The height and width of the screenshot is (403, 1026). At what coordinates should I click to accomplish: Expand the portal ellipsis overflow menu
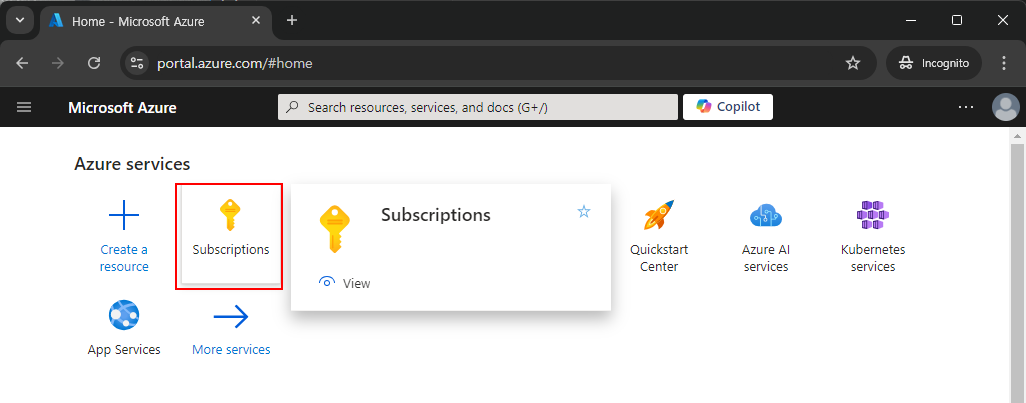pyautogui.click(x=966, y=107)
